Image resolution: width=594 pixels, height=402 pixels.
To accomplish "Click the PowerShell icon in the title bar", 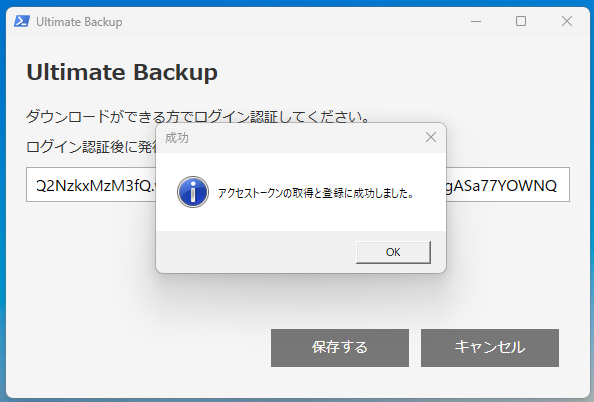I will click(x=22, y=21).
